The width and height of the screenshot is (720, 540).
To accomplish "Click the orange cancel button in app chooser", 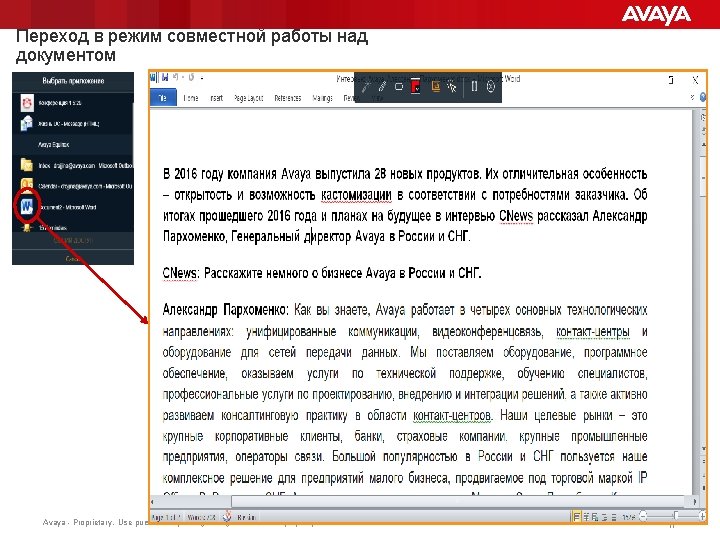I will 73,259.
